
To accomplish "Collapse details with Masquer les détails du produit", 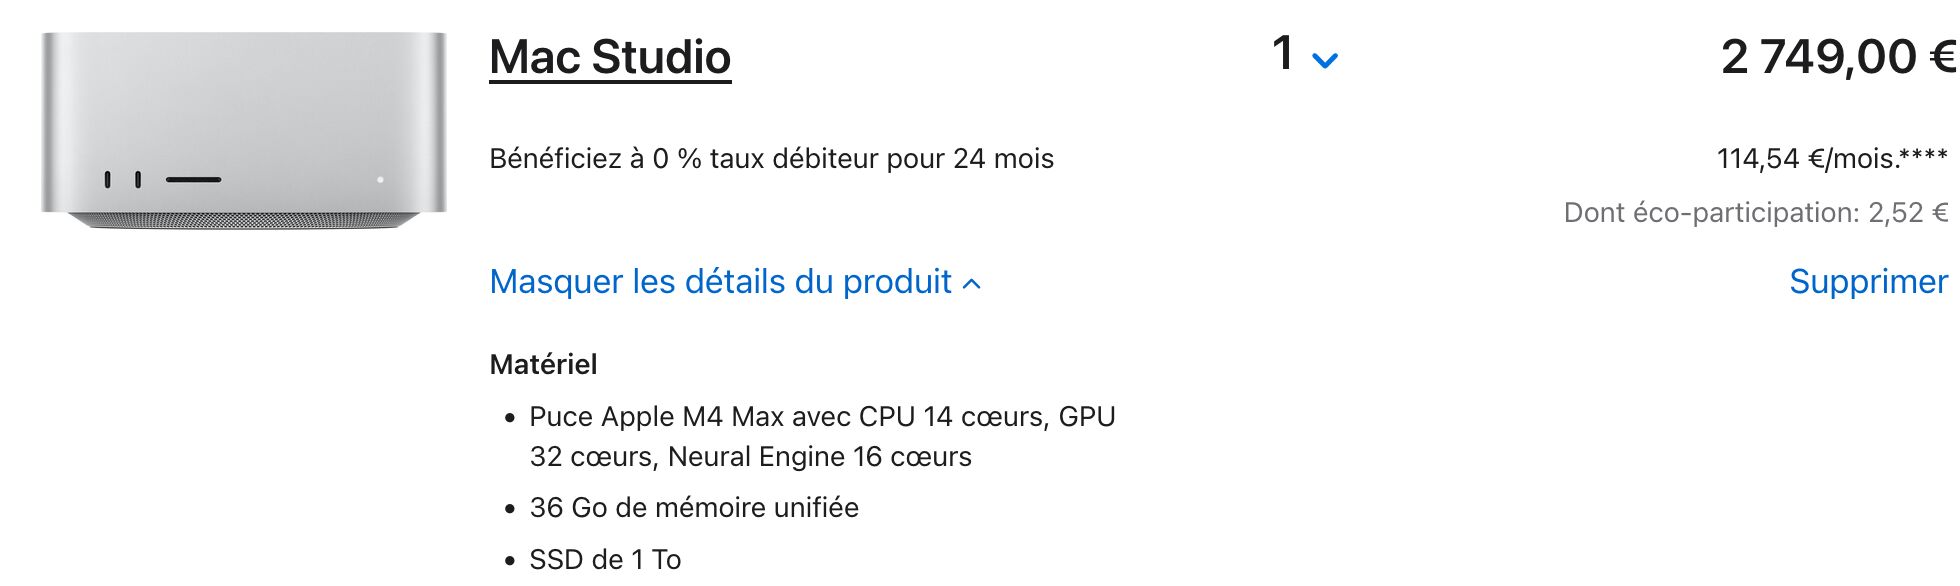I will point(735,282).
